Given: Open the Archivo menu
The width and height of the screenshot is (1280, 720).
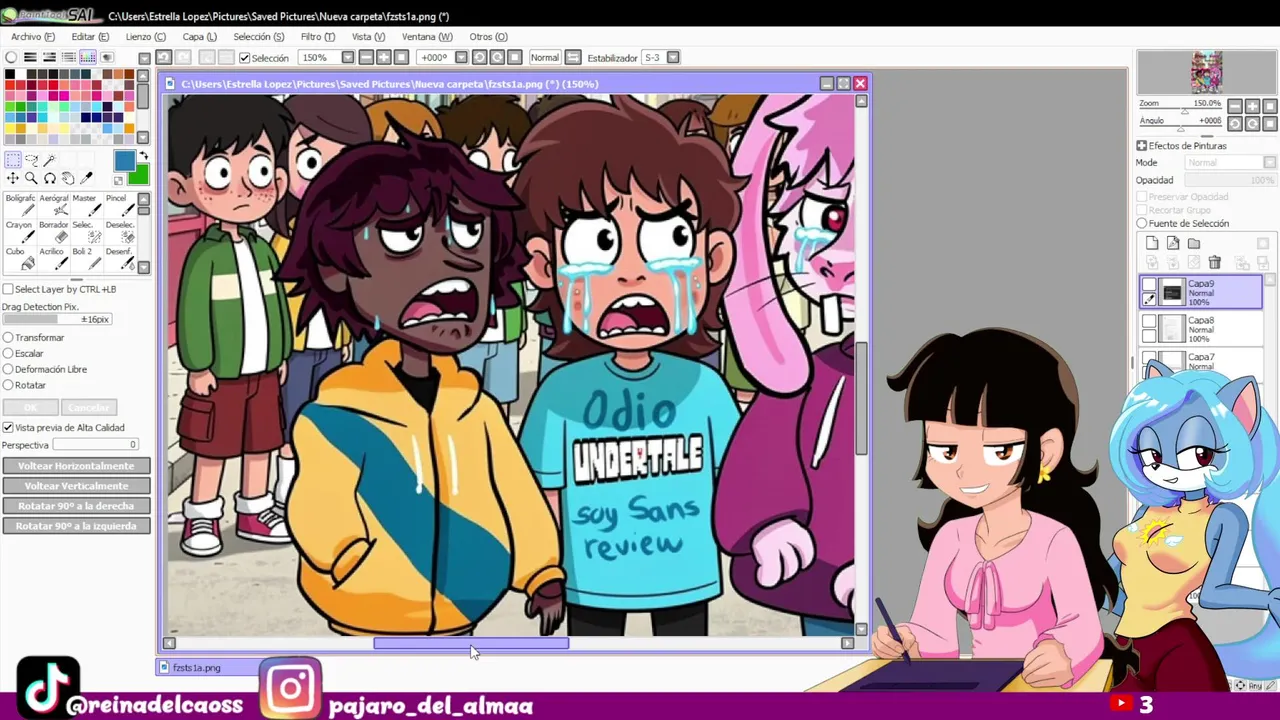Looking at the screenshot, I should coord(33,37).
